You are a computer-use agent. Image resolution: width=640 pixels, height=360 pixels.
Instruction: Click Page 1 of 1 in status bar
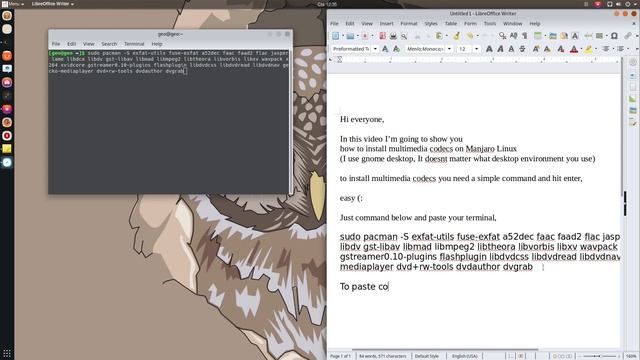(x=340, y=356)
